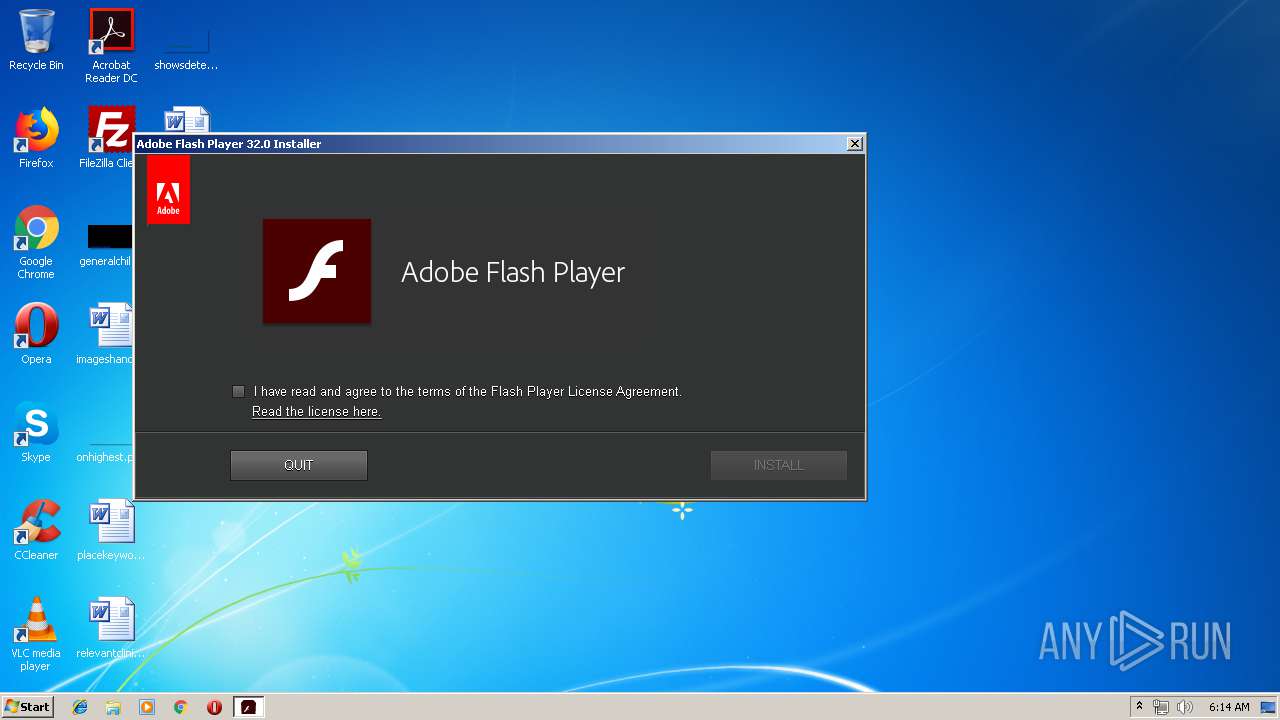Check the Flash Player License Agreement checkbox

[238, 392]
